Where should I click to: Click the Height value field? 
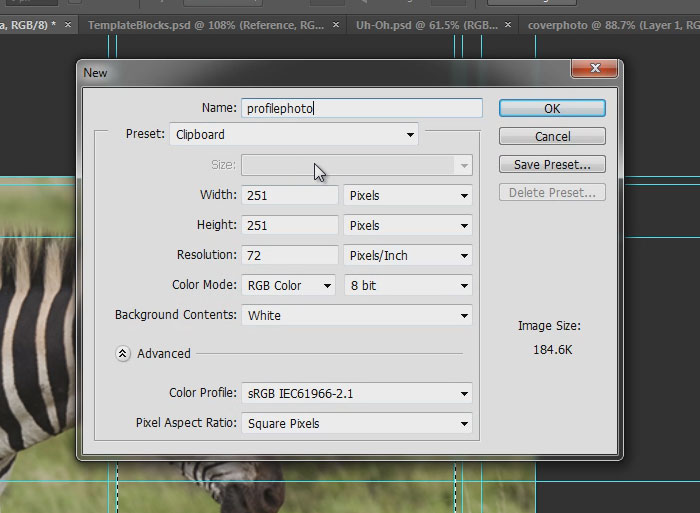(x=290, y=225)
